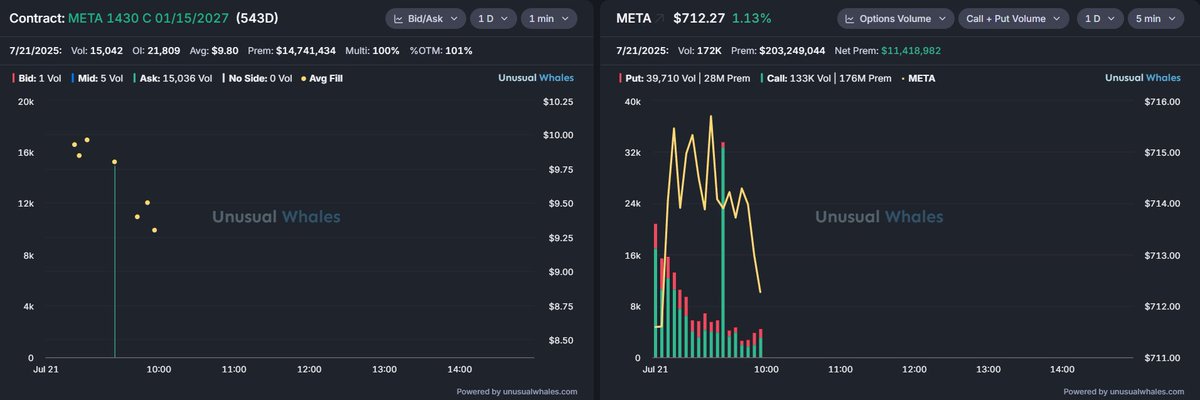Toggle the META price line in legend
The image size is (1200, 400).
click(x=918, y=77)
